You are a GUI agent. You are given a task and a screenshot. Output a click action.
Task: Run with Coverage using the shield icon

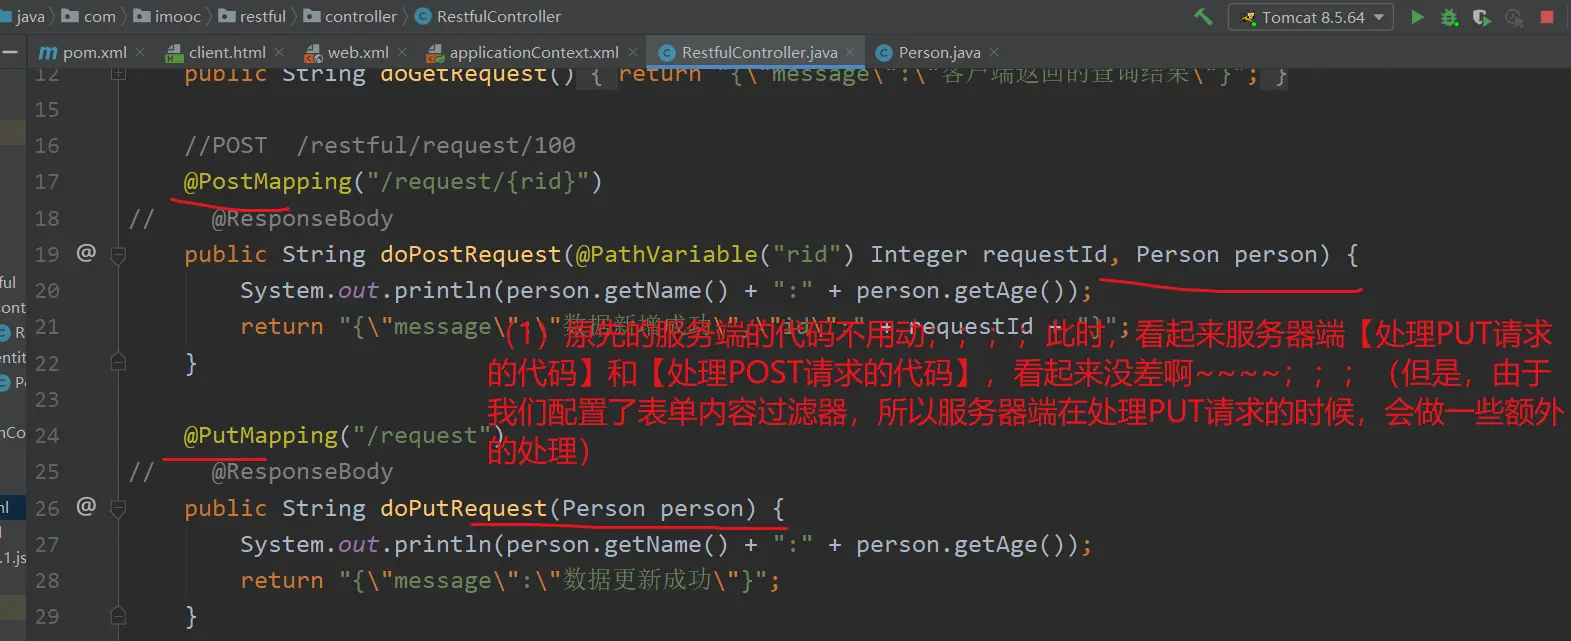(x=1481, y=17)
